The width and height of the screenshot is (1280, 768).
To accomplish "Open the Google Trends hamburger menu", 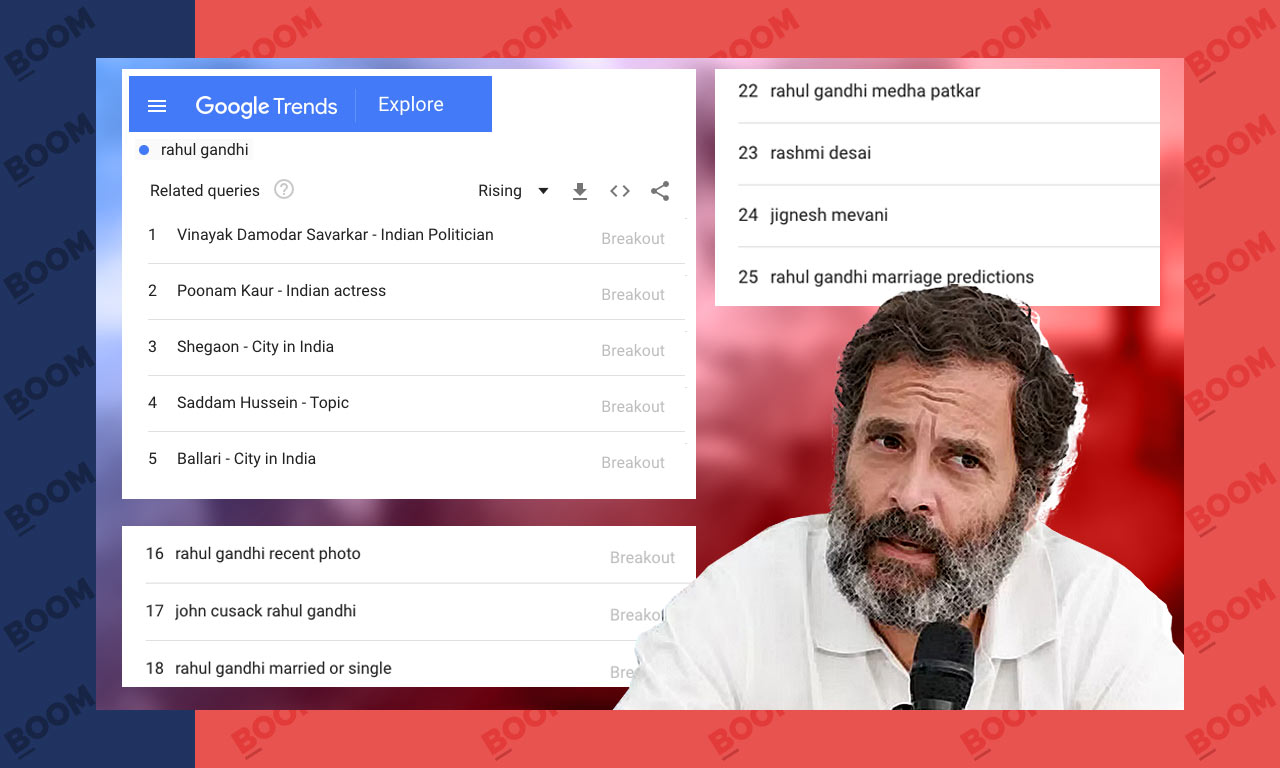I will tap(157, 105).
